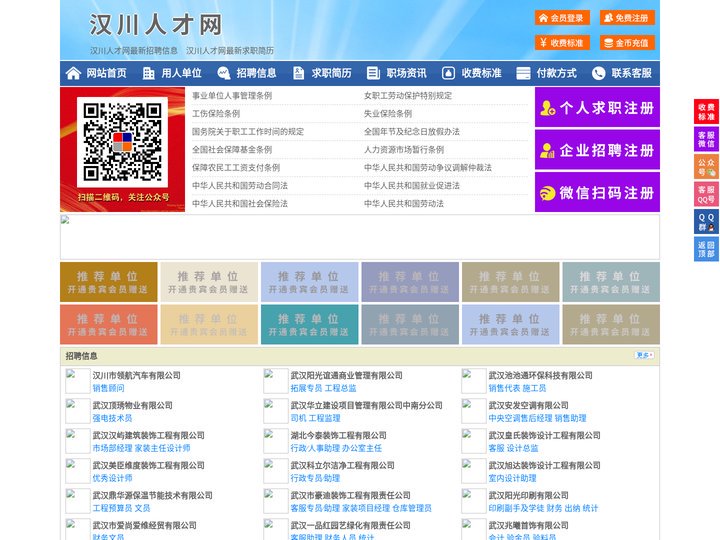Viewport: 720px width, 540px height.
Task: Click the company logo beside 汉川市领航汽车有限公司
Action: pyautogui.click(x=78, y=381)
